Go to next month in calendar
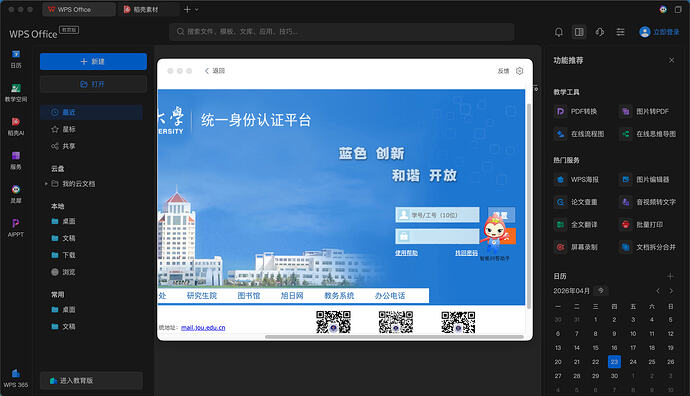 671,291
